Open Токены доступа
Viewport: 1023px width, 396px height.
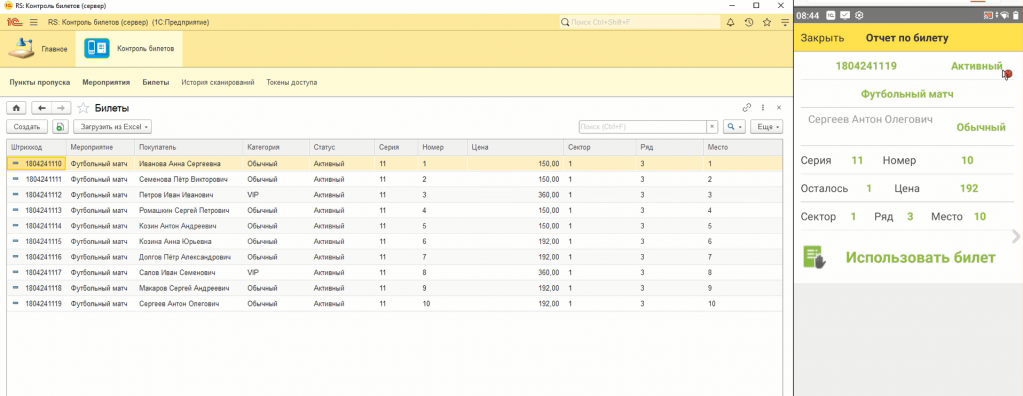tap(292, 83)
